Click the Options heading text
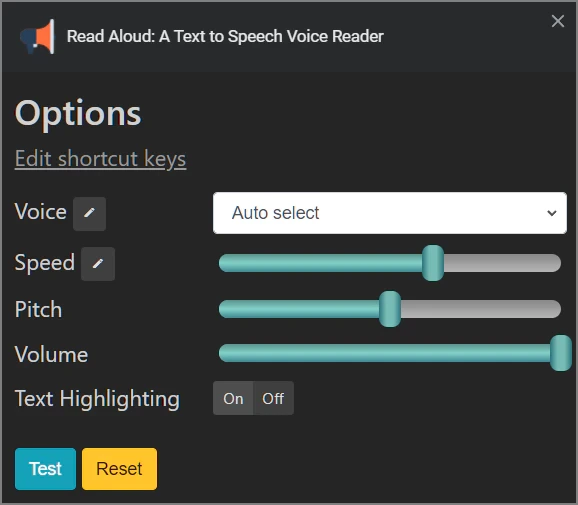The width and height of the screenshot is (578, 505). (x=78, y=114)
